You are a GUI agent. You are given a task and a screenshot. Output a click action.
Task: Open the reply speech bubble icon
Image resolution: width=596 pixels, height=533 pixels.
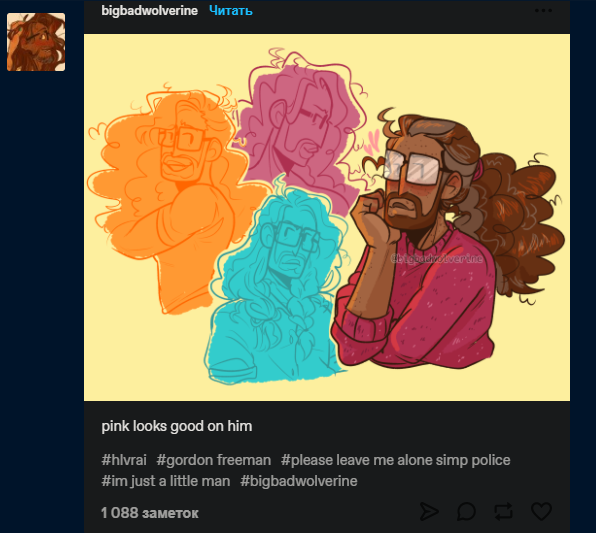466,511
